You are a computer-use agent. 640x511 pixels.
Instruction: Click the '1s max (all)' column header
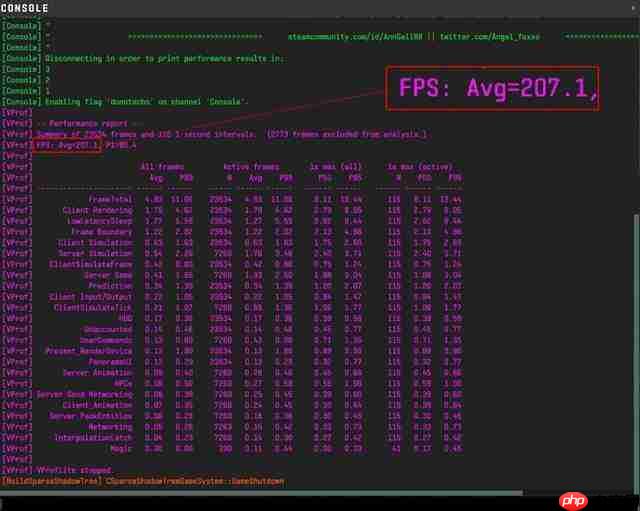[335, 167]
